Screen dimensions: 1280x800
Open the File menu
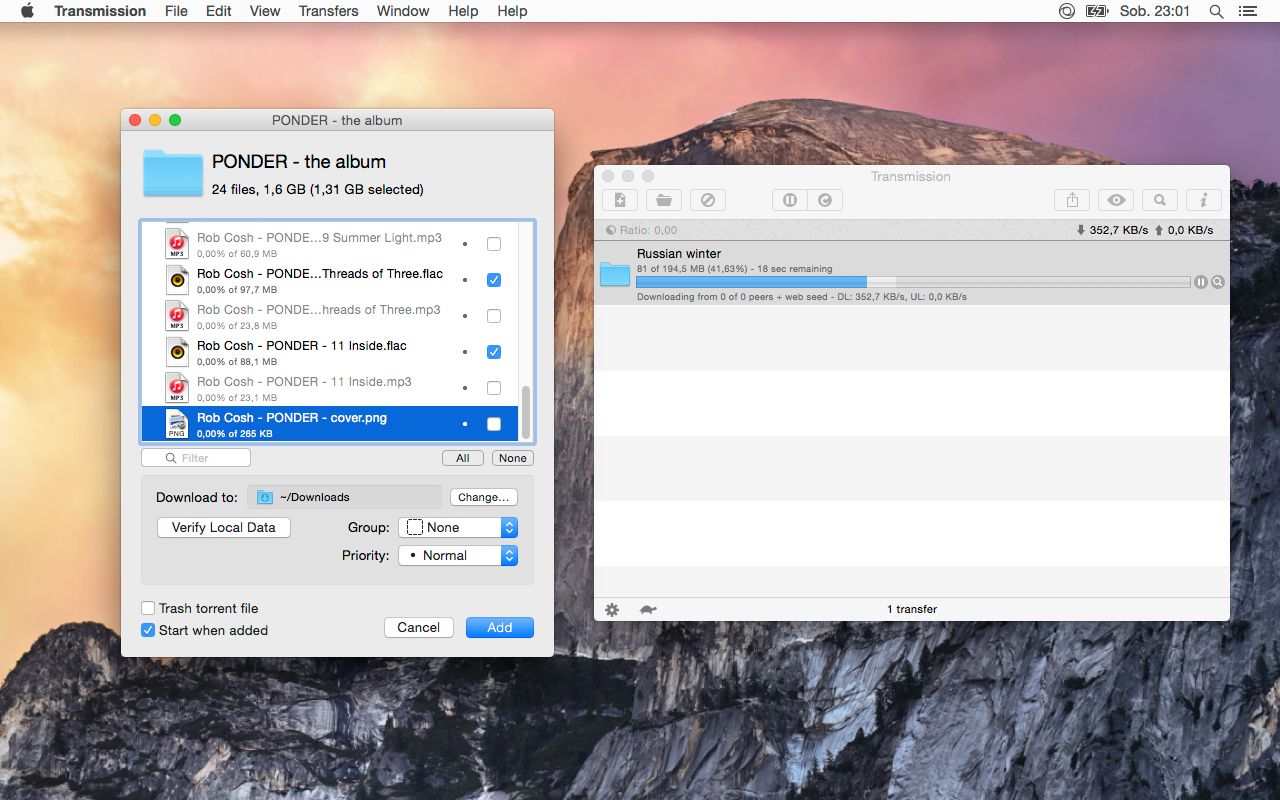[176, 11]
